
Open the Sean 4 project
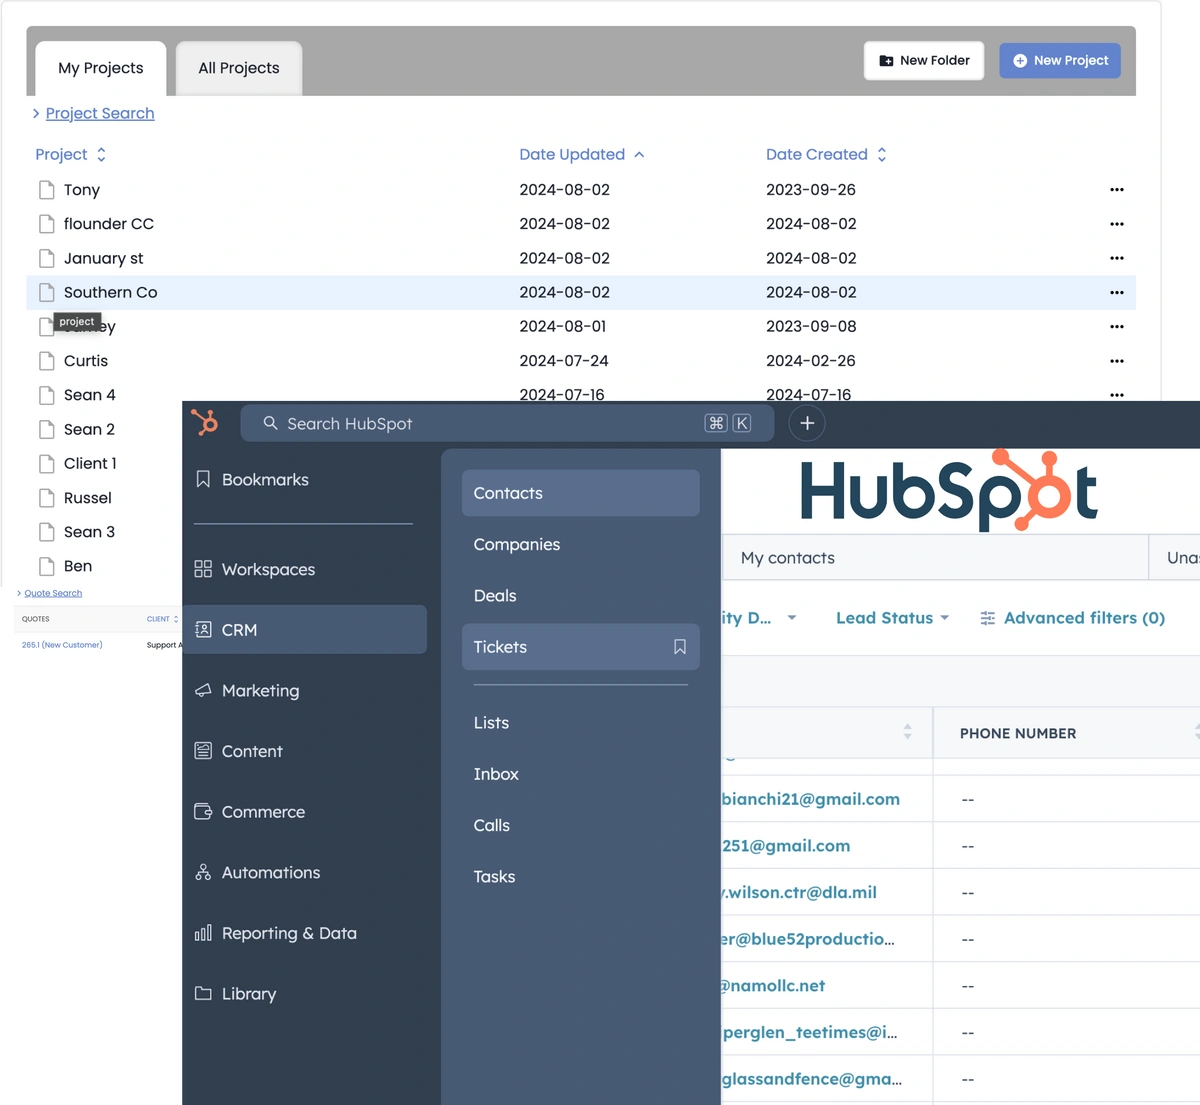point(90,395)
